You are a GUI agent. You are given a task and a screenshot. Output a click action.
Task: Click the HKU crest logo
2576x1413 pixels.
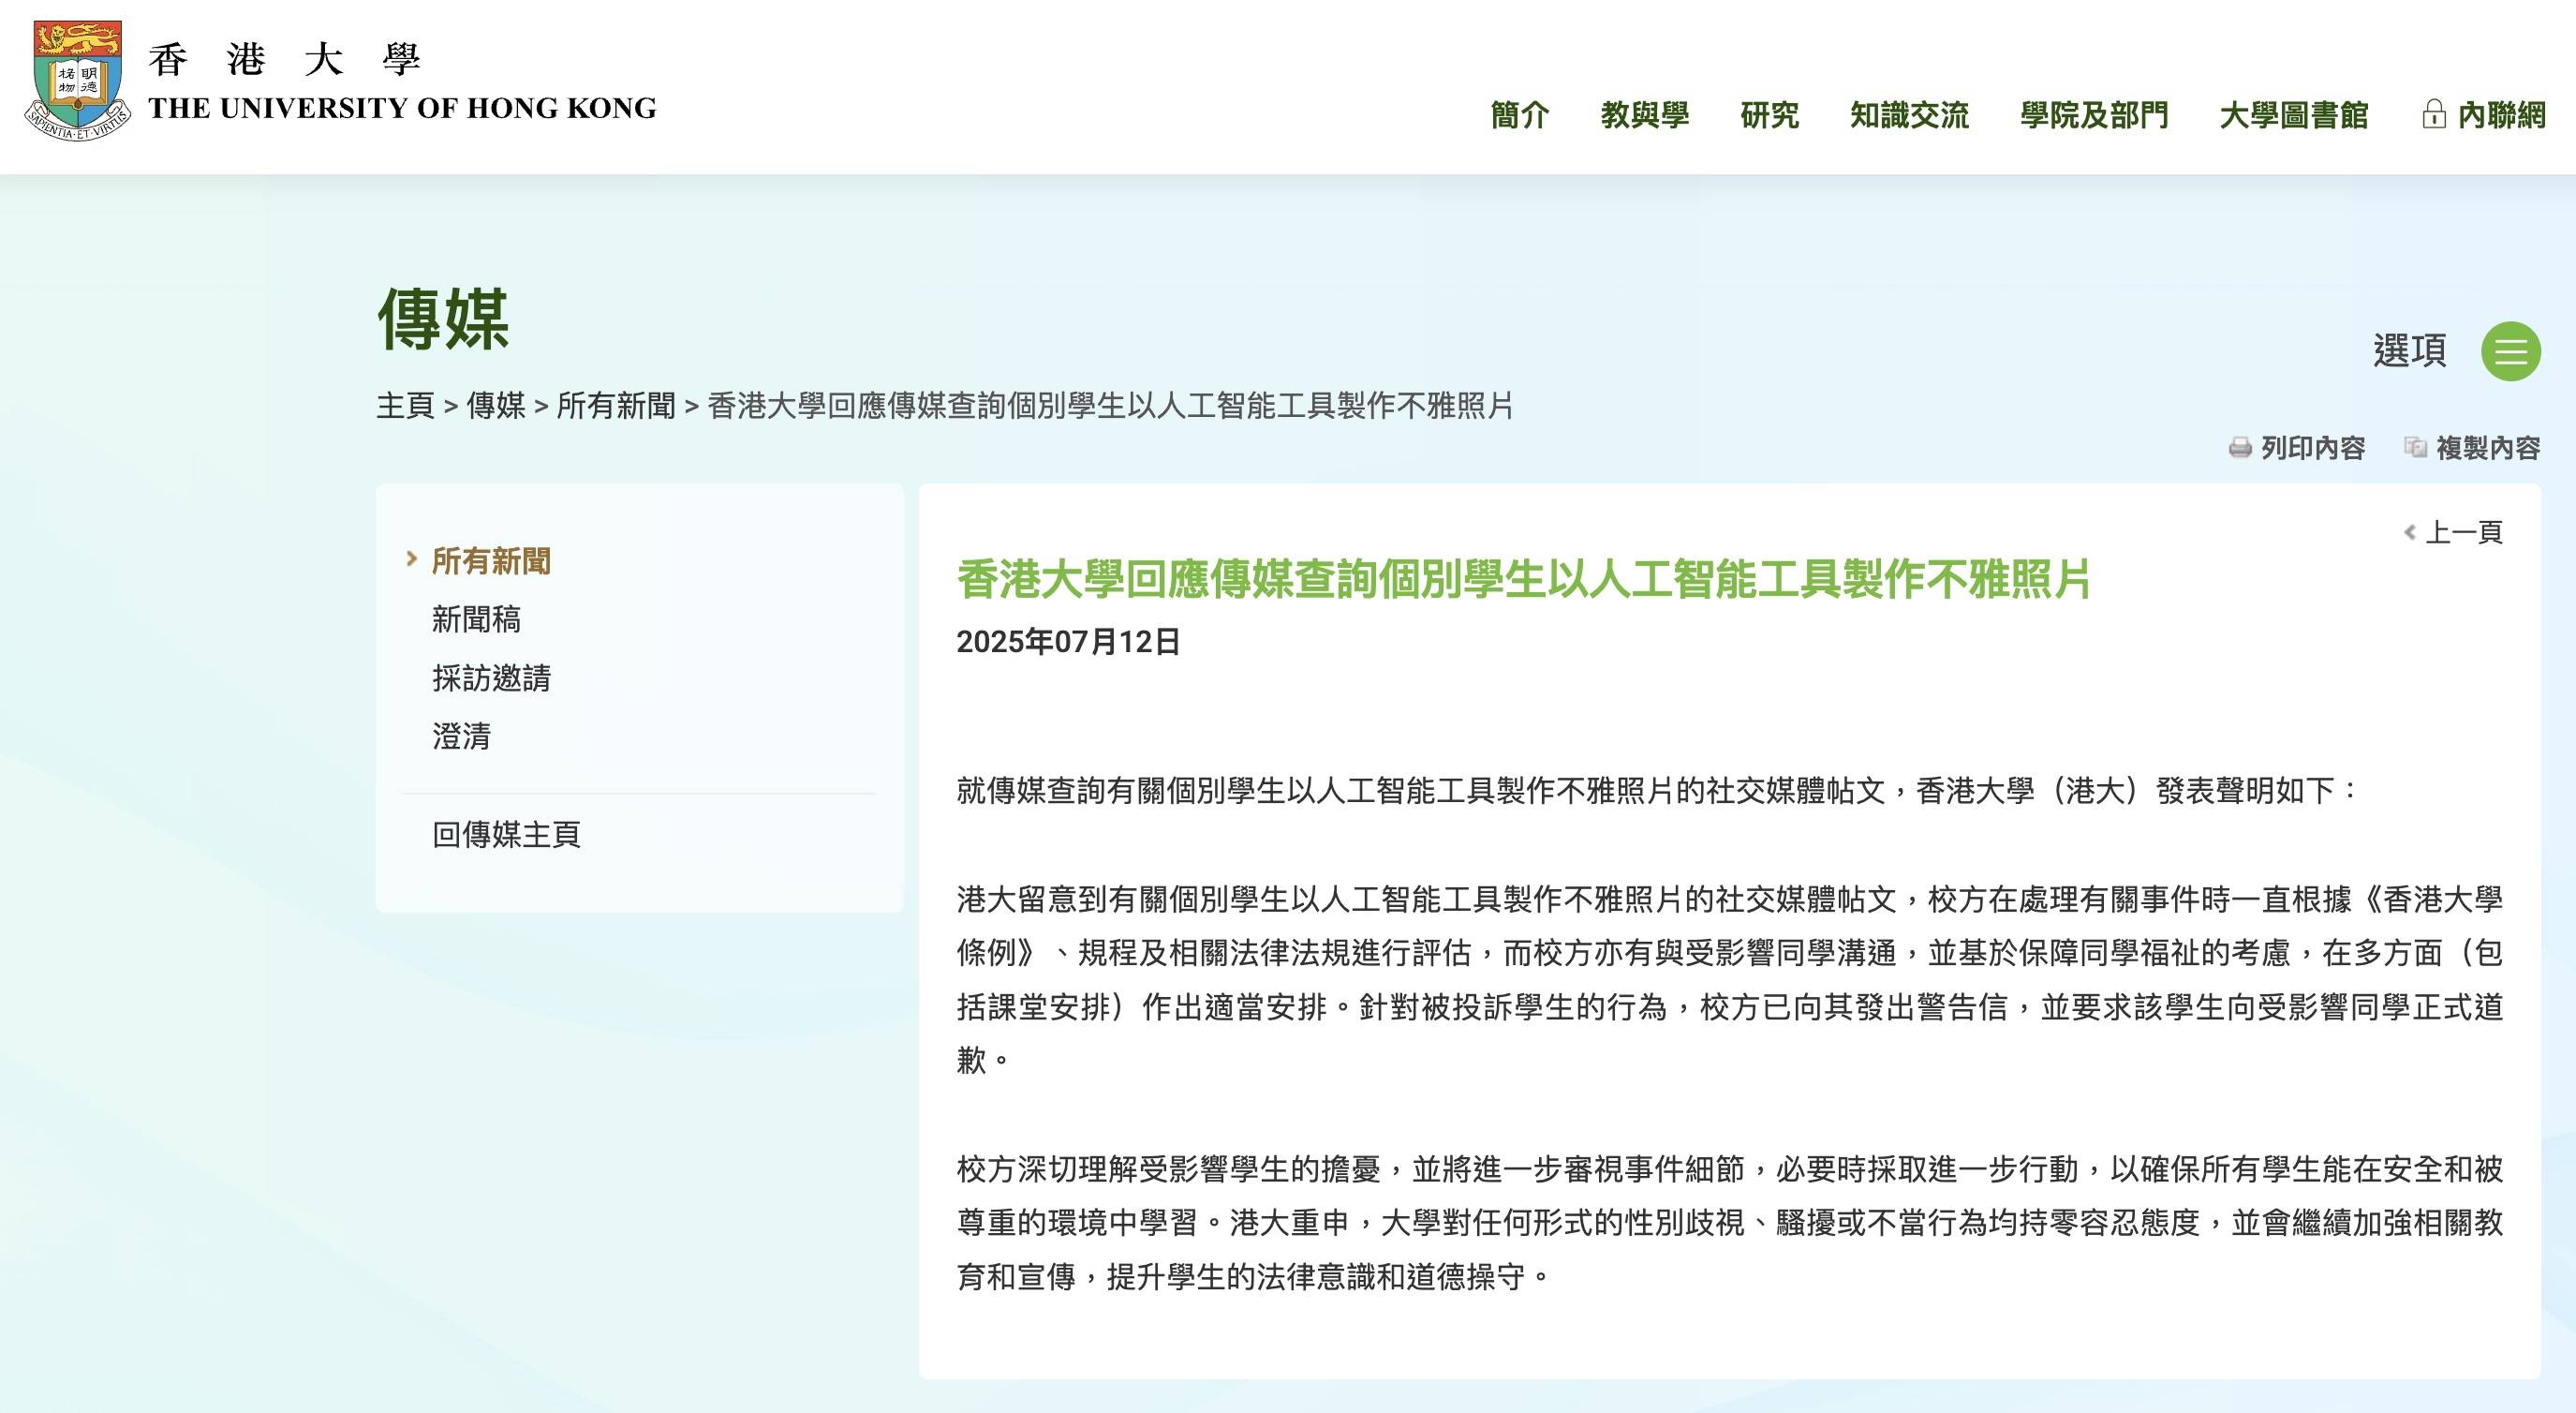pos(77,80)
